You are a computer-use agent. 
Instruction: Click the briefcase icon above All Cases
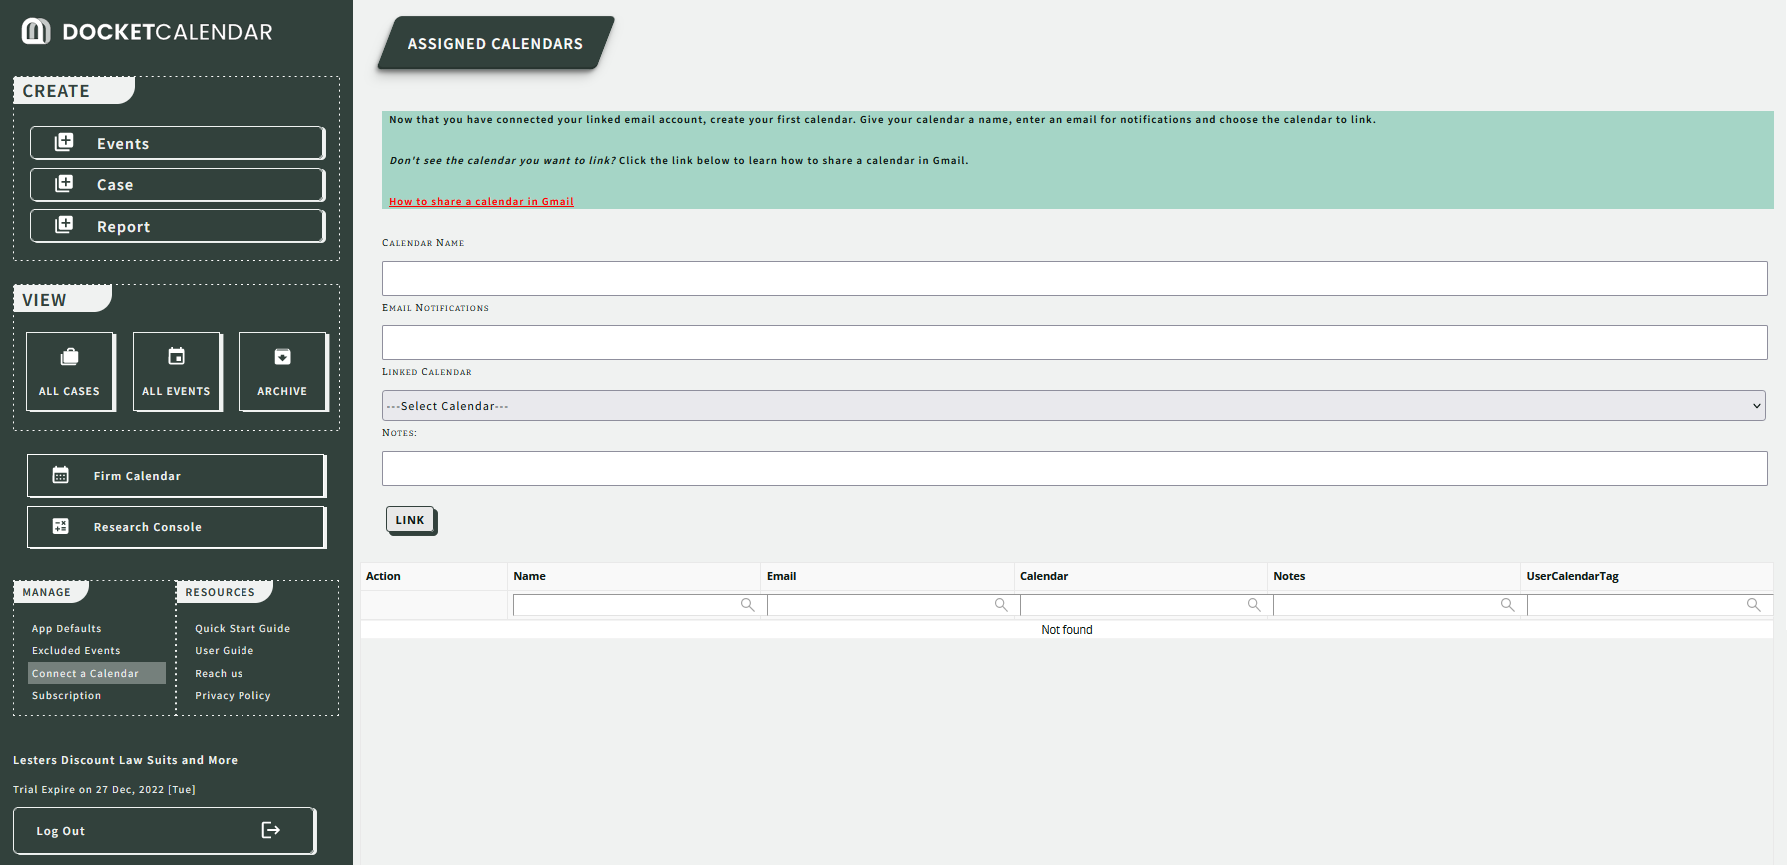[70, 357]
